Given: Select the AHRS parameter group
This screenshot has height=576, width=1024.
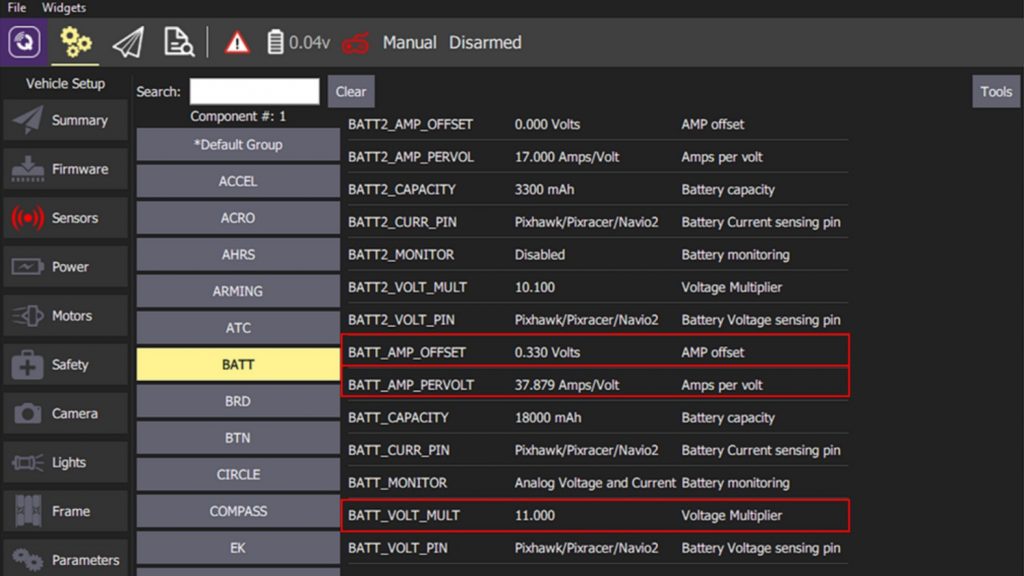Looking at the screenshot, I should tap(238, 255).
